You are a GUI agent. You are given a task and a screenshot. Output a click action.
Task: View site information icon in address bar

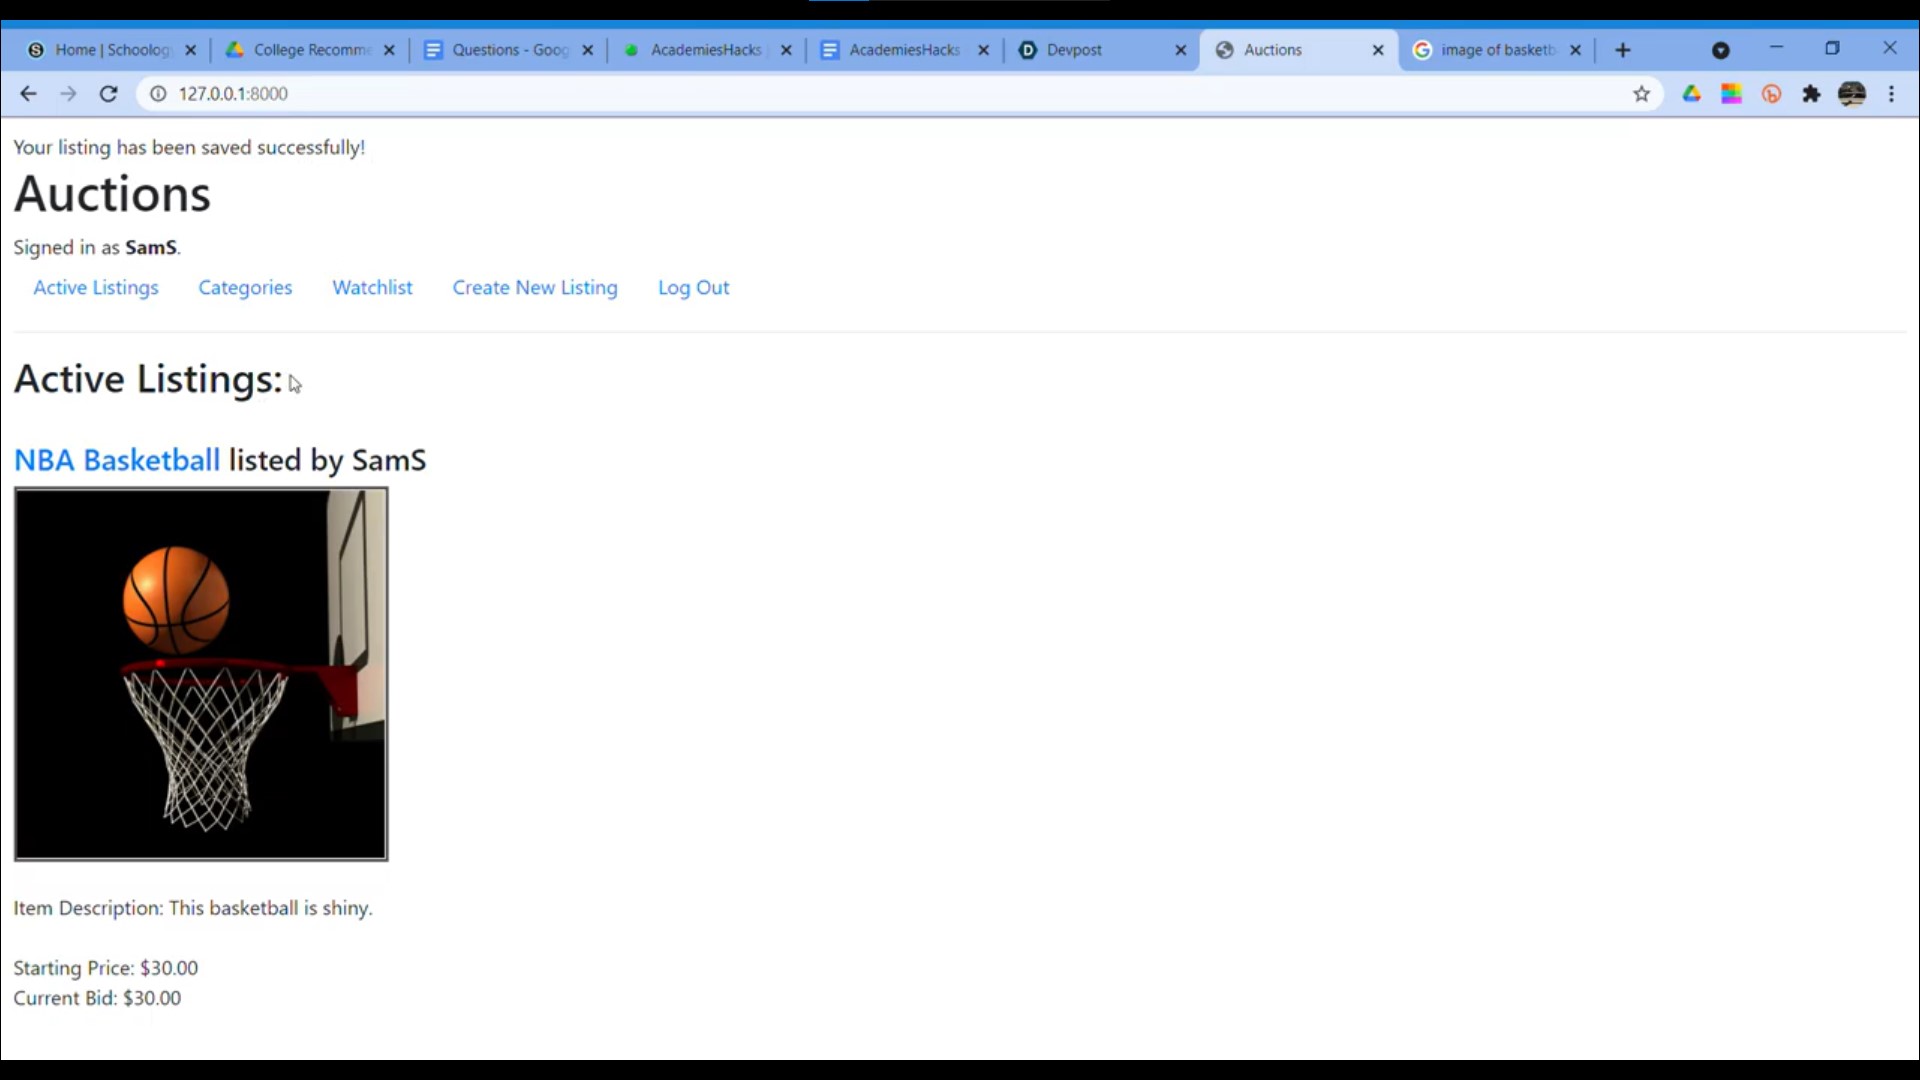158,94
